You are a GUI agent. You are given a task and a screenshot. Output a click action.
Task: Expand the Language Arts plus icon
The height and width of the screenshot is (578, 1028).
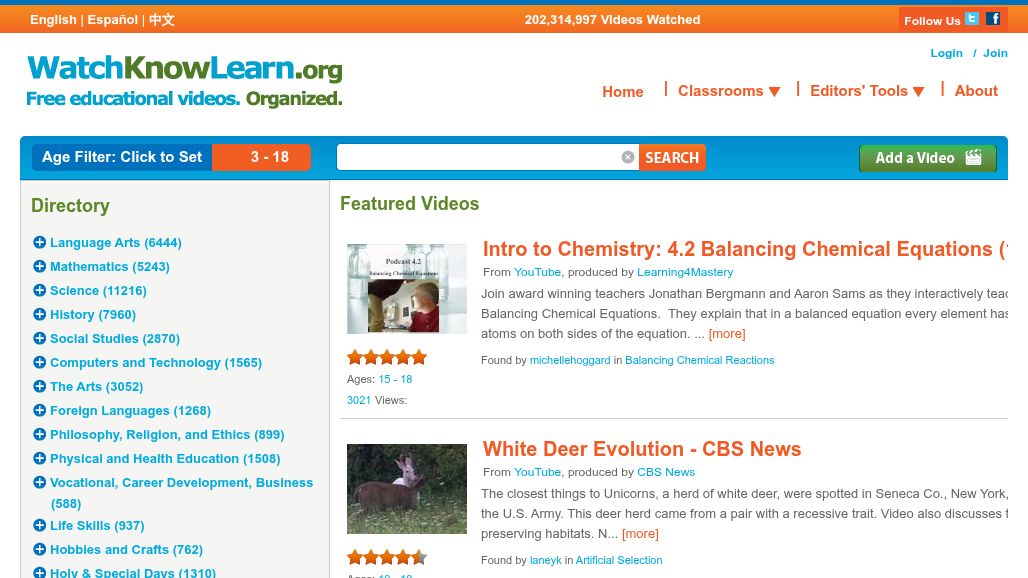click(x=39, y=242)
